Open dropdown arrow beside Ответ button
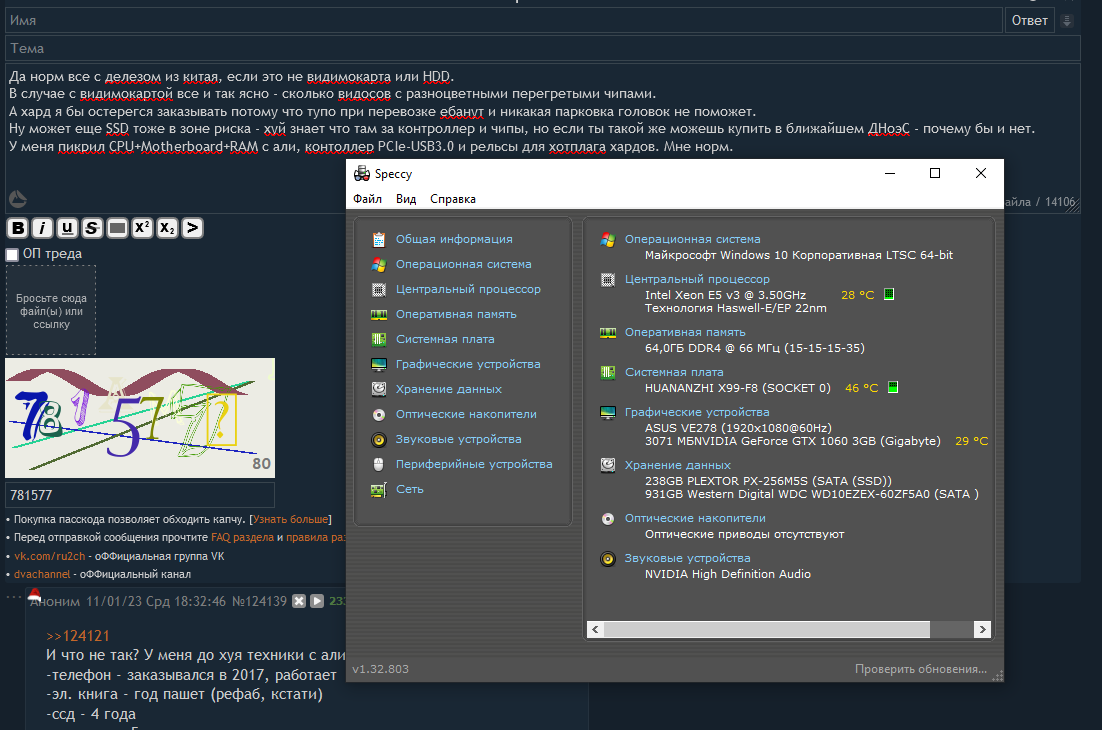This screenshot has width=1102, height=730. (x=1067, y=20)
